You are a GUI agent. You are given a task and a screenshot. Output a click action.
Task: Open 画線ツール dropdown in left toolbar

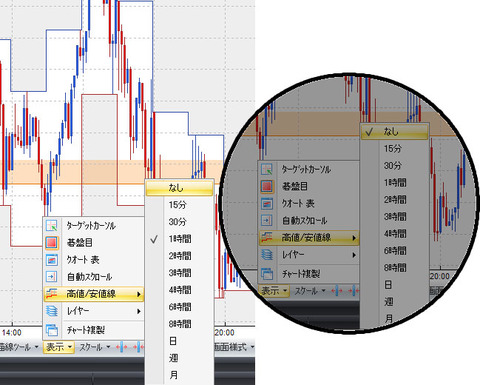[x=19, y=347]
